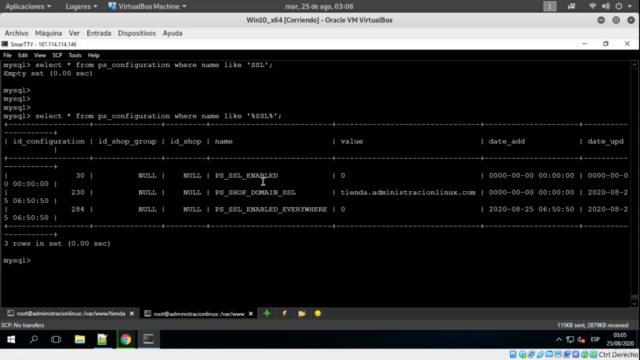Open the SmarTTY View menu
The height and width of the screenshot is (360, 640).
click(x=40, y=55)
